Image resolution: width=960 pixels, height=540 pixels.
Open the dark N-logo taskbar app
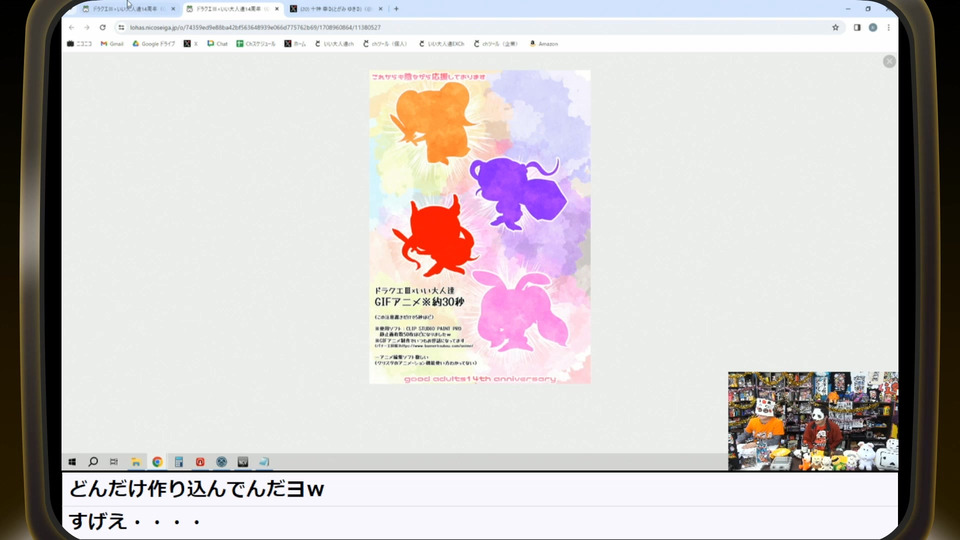click(243, 462)
